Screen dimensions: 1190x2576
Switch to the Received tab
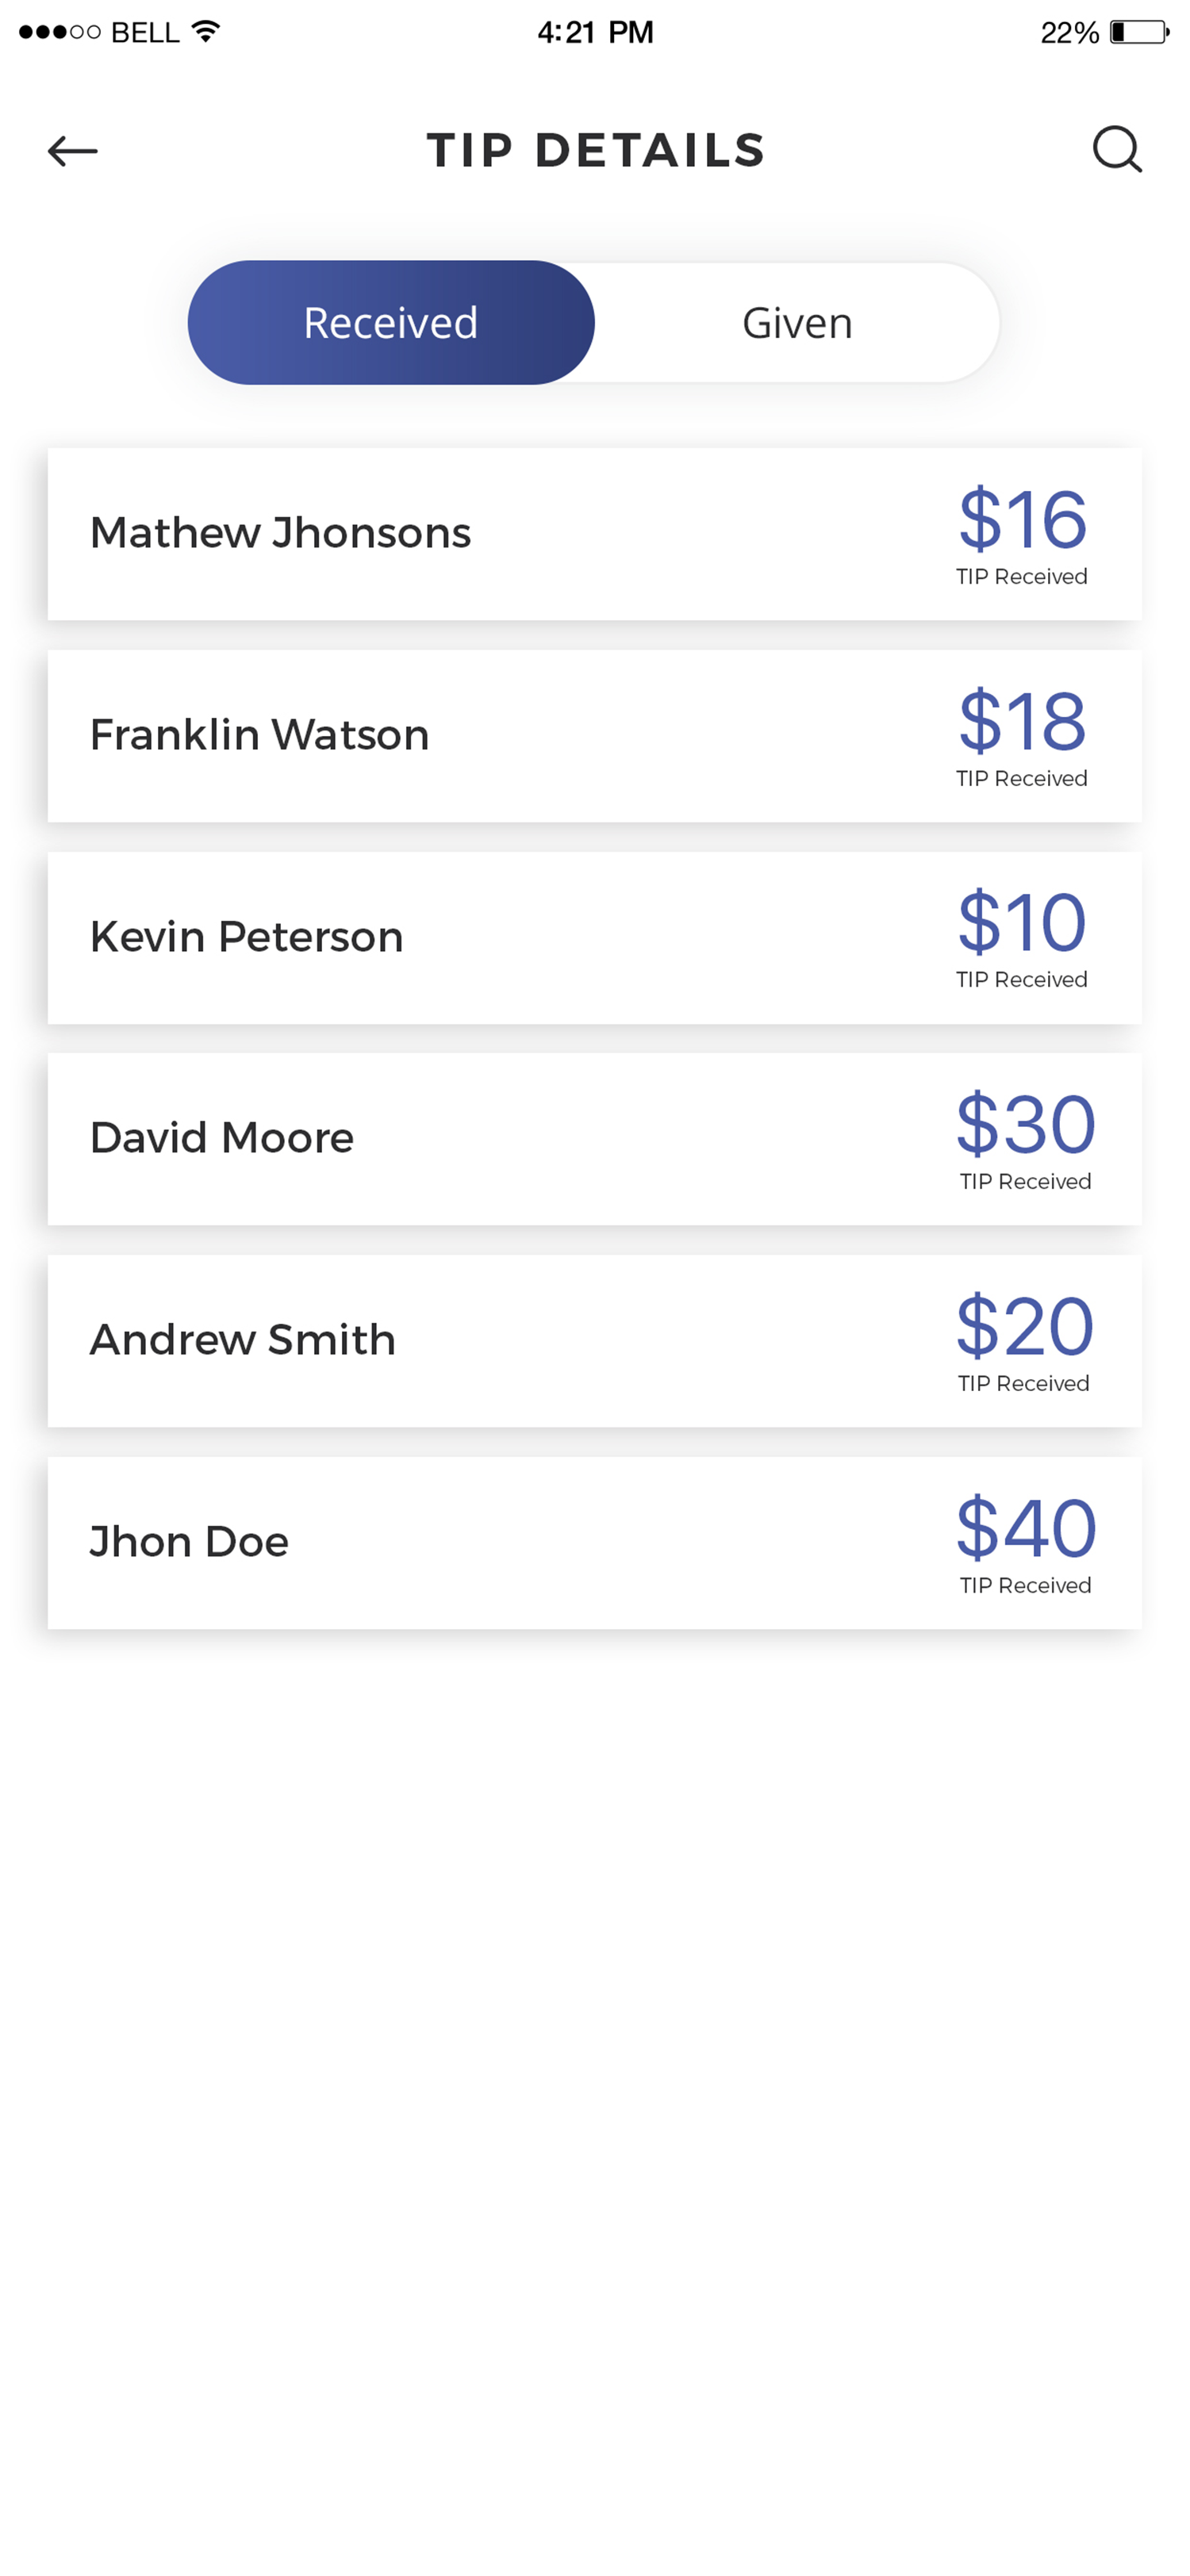coord(391,323)
